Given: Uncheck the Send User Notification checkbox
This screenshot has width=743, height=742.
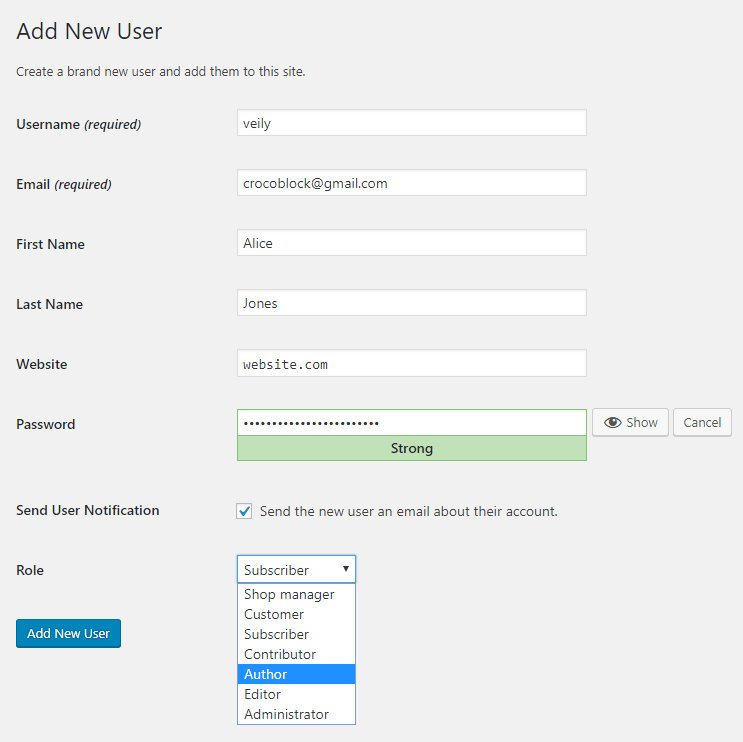Looking at the screenshot, I should 244,511.
